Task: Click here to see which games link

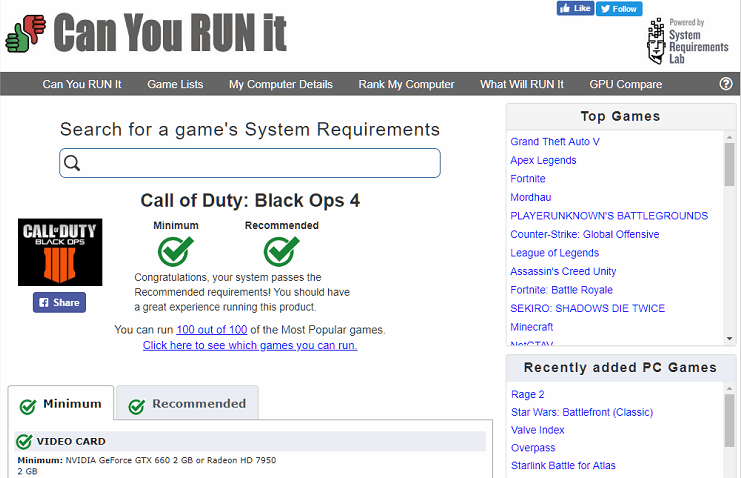Action: pos(249,345)
